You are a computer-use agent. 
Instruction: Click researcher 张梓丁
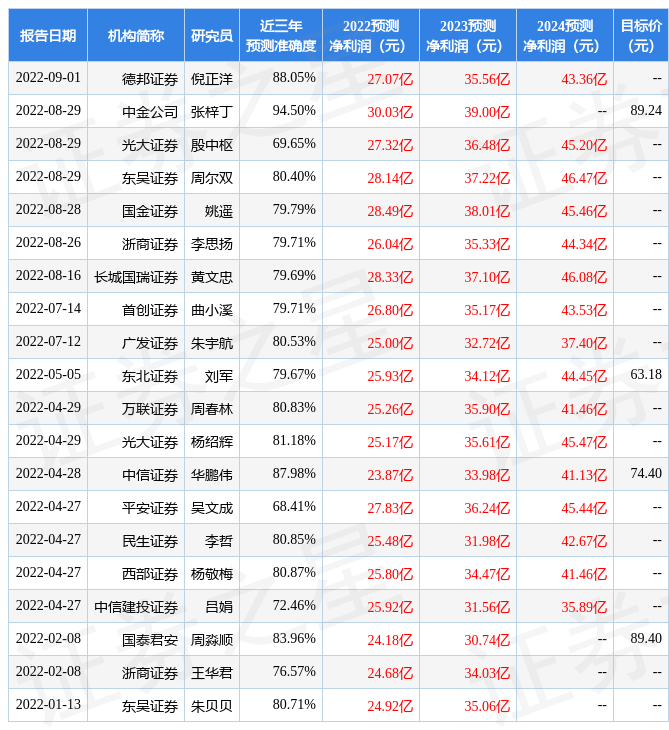pos(212,112)
